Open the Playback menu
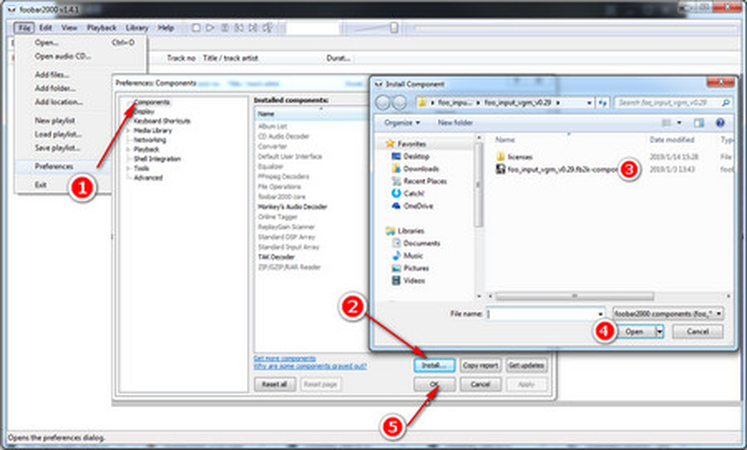The image size is (747, 450). (101, 28)
